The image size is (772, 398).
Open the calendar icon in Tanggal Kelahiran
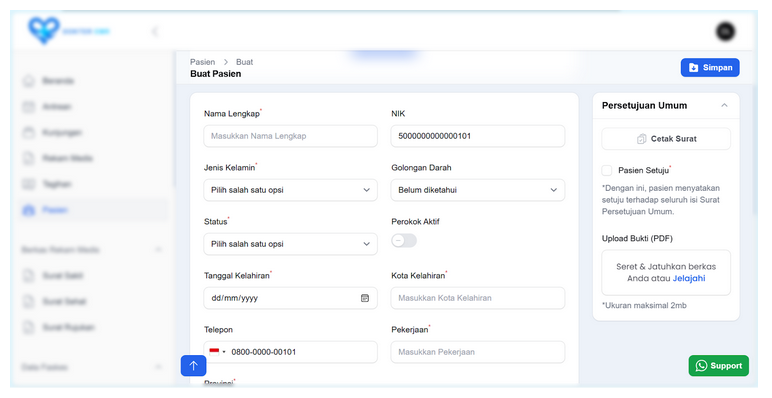point(365,298)
